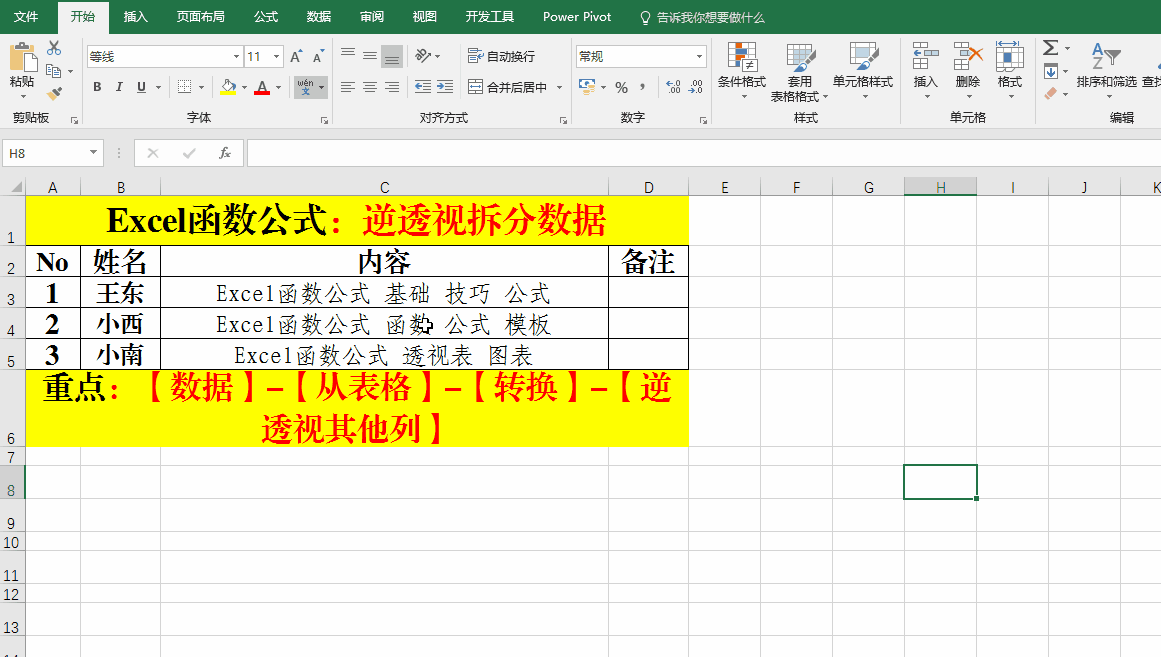Click the Increase Font Size icon

pyautogui.click(x=297, y=57)
